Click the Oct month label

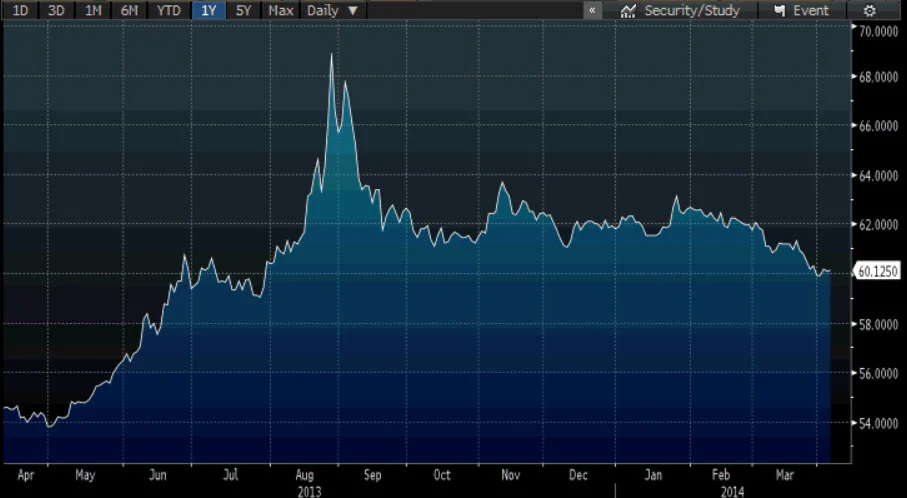coord(442,475)
